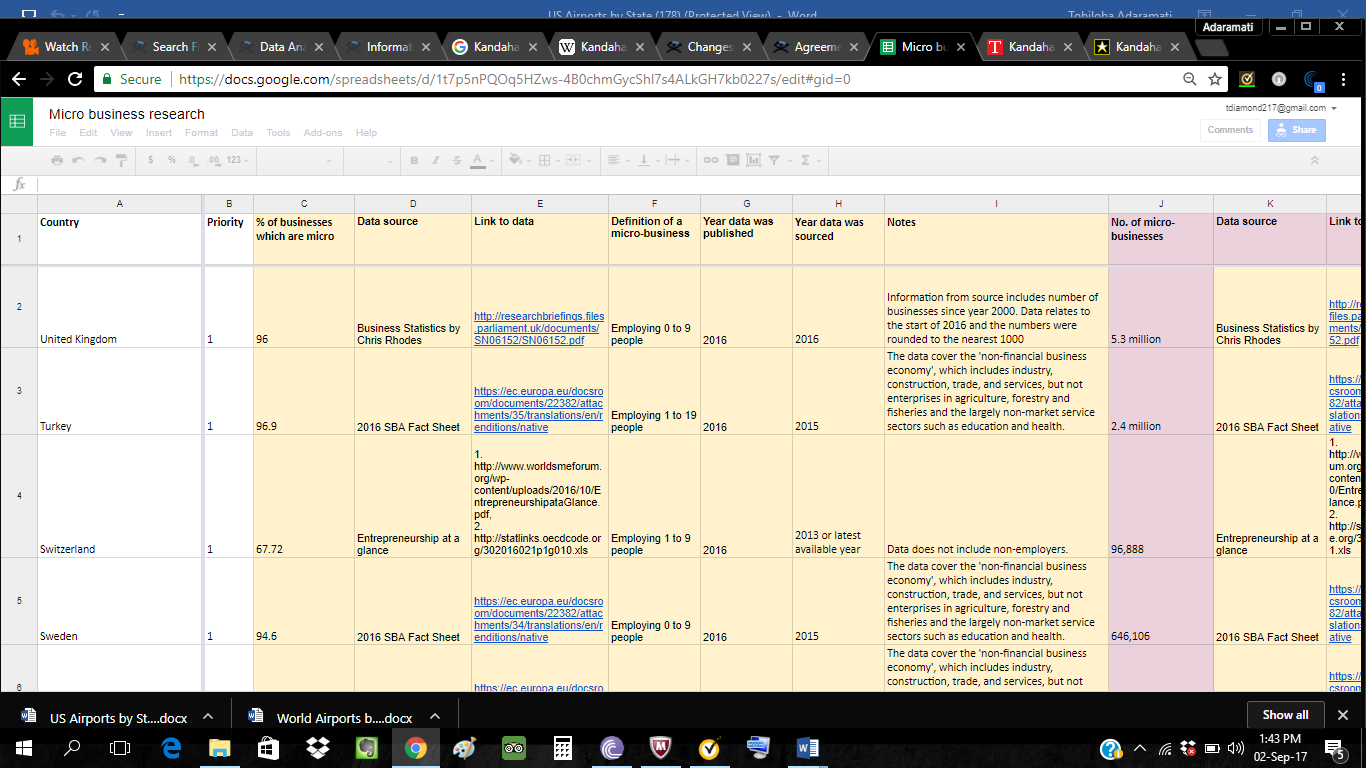Insert a chart
Screen dimensions: 1366x768
point(753,160)
